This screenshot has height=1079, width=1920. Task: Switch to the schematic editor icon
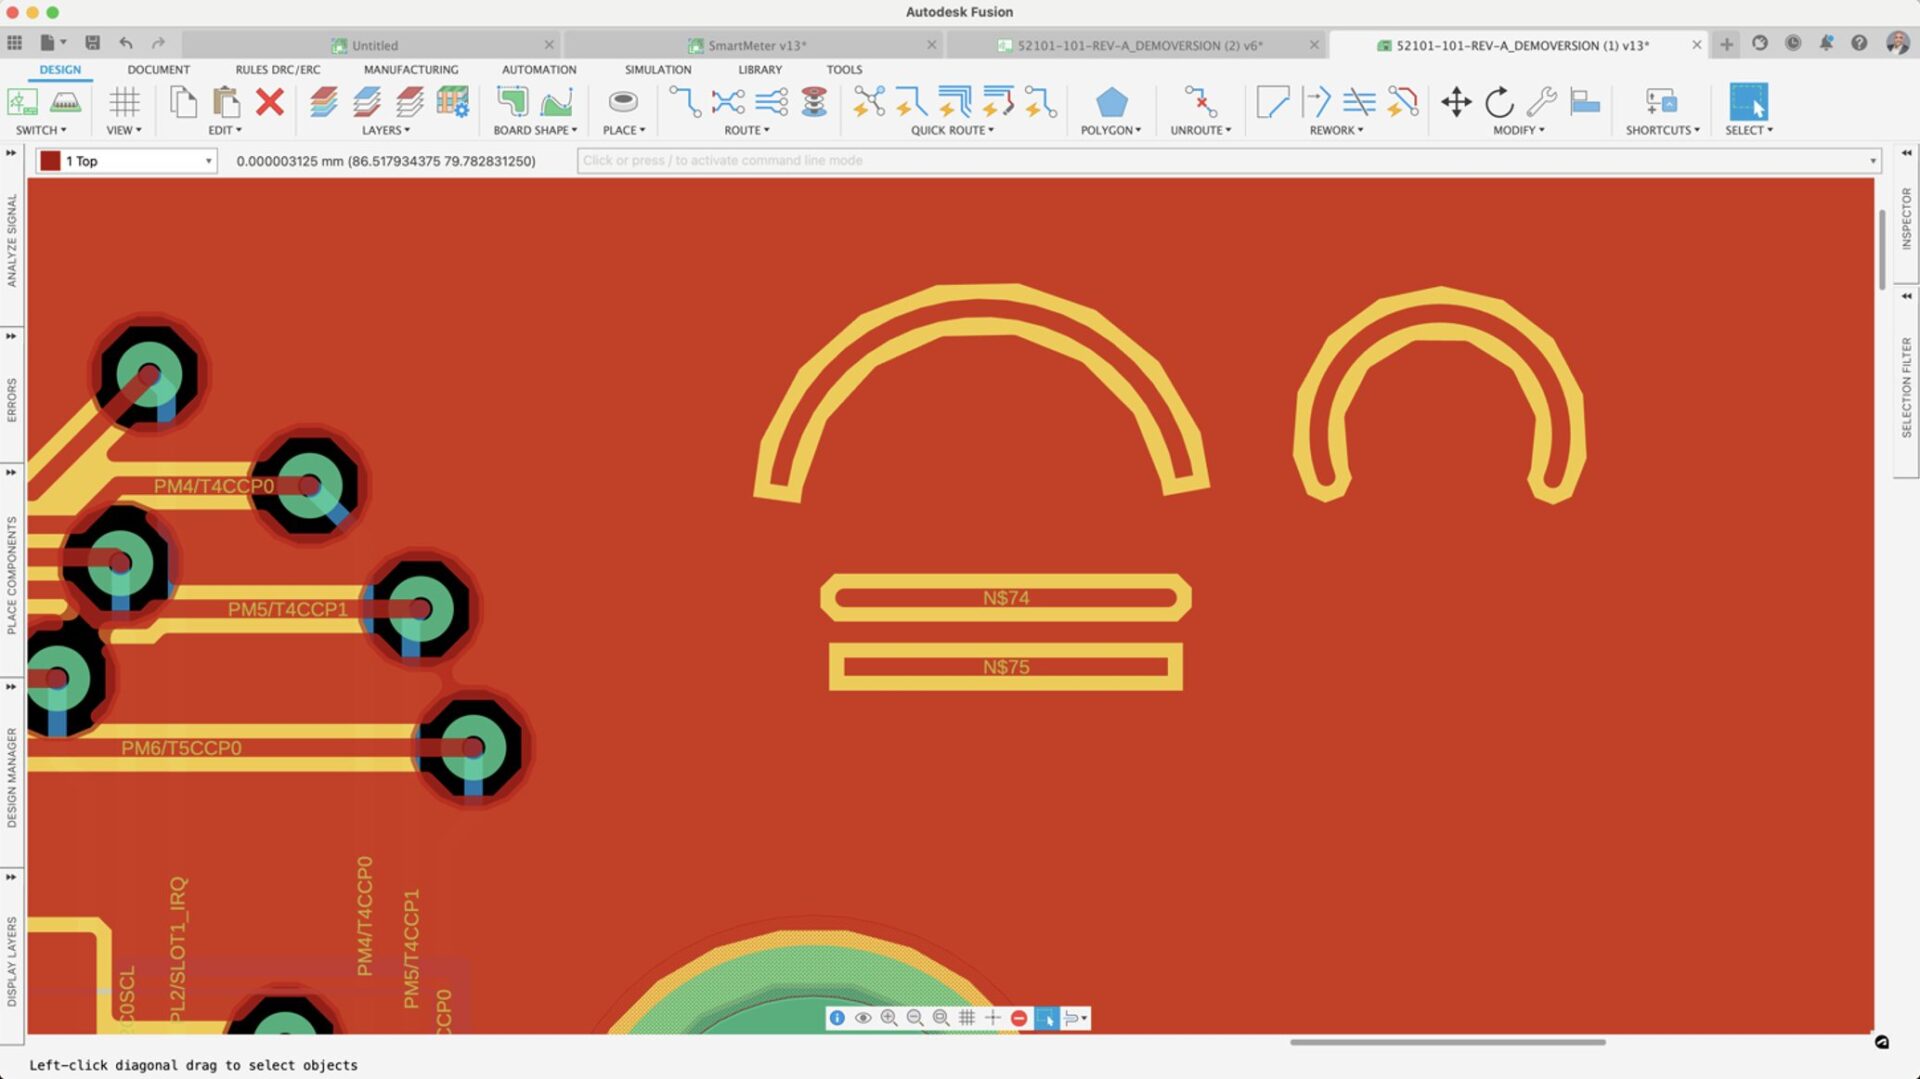click(22, 102)
